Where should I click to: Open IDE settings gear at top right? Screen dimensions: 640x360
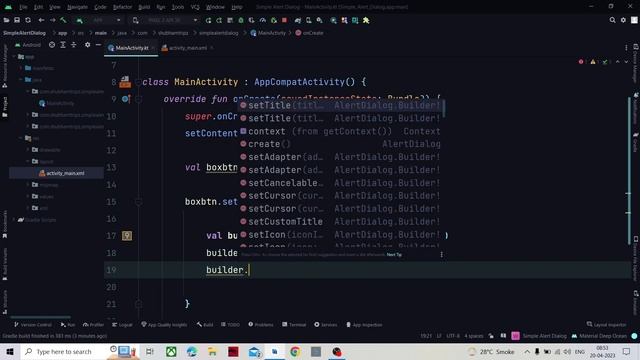pos(623,20)
